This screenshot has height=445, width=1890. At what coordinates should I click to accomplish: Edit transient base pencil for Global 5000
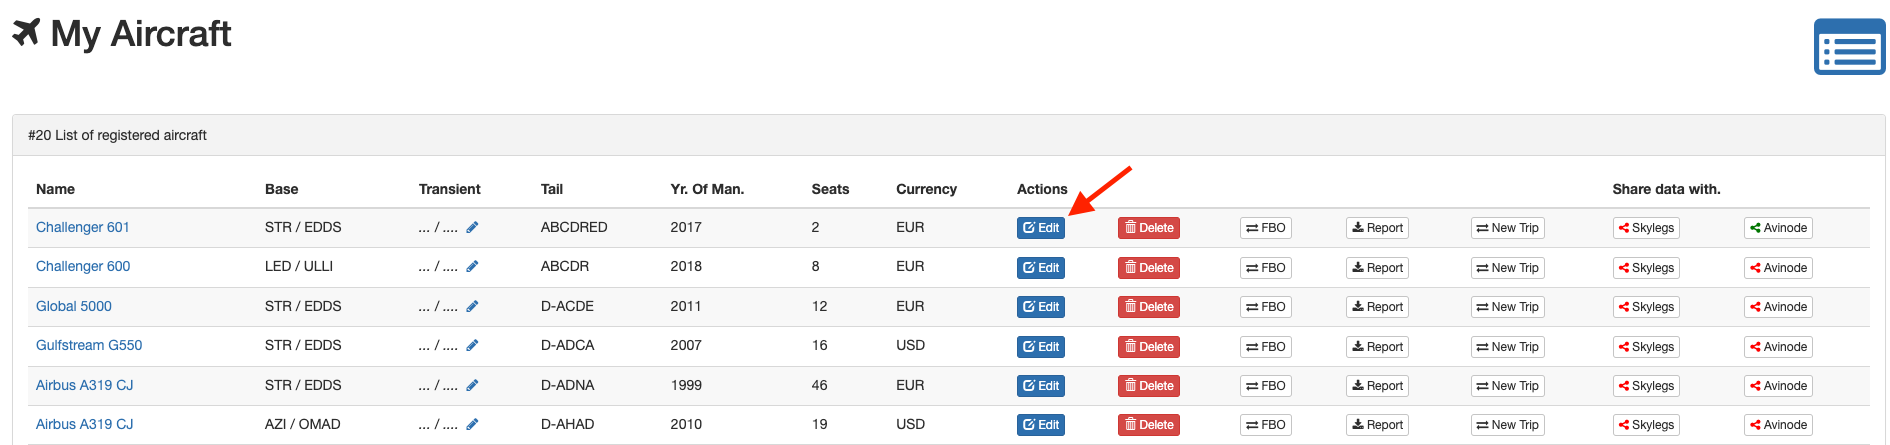tap(472, 307)
